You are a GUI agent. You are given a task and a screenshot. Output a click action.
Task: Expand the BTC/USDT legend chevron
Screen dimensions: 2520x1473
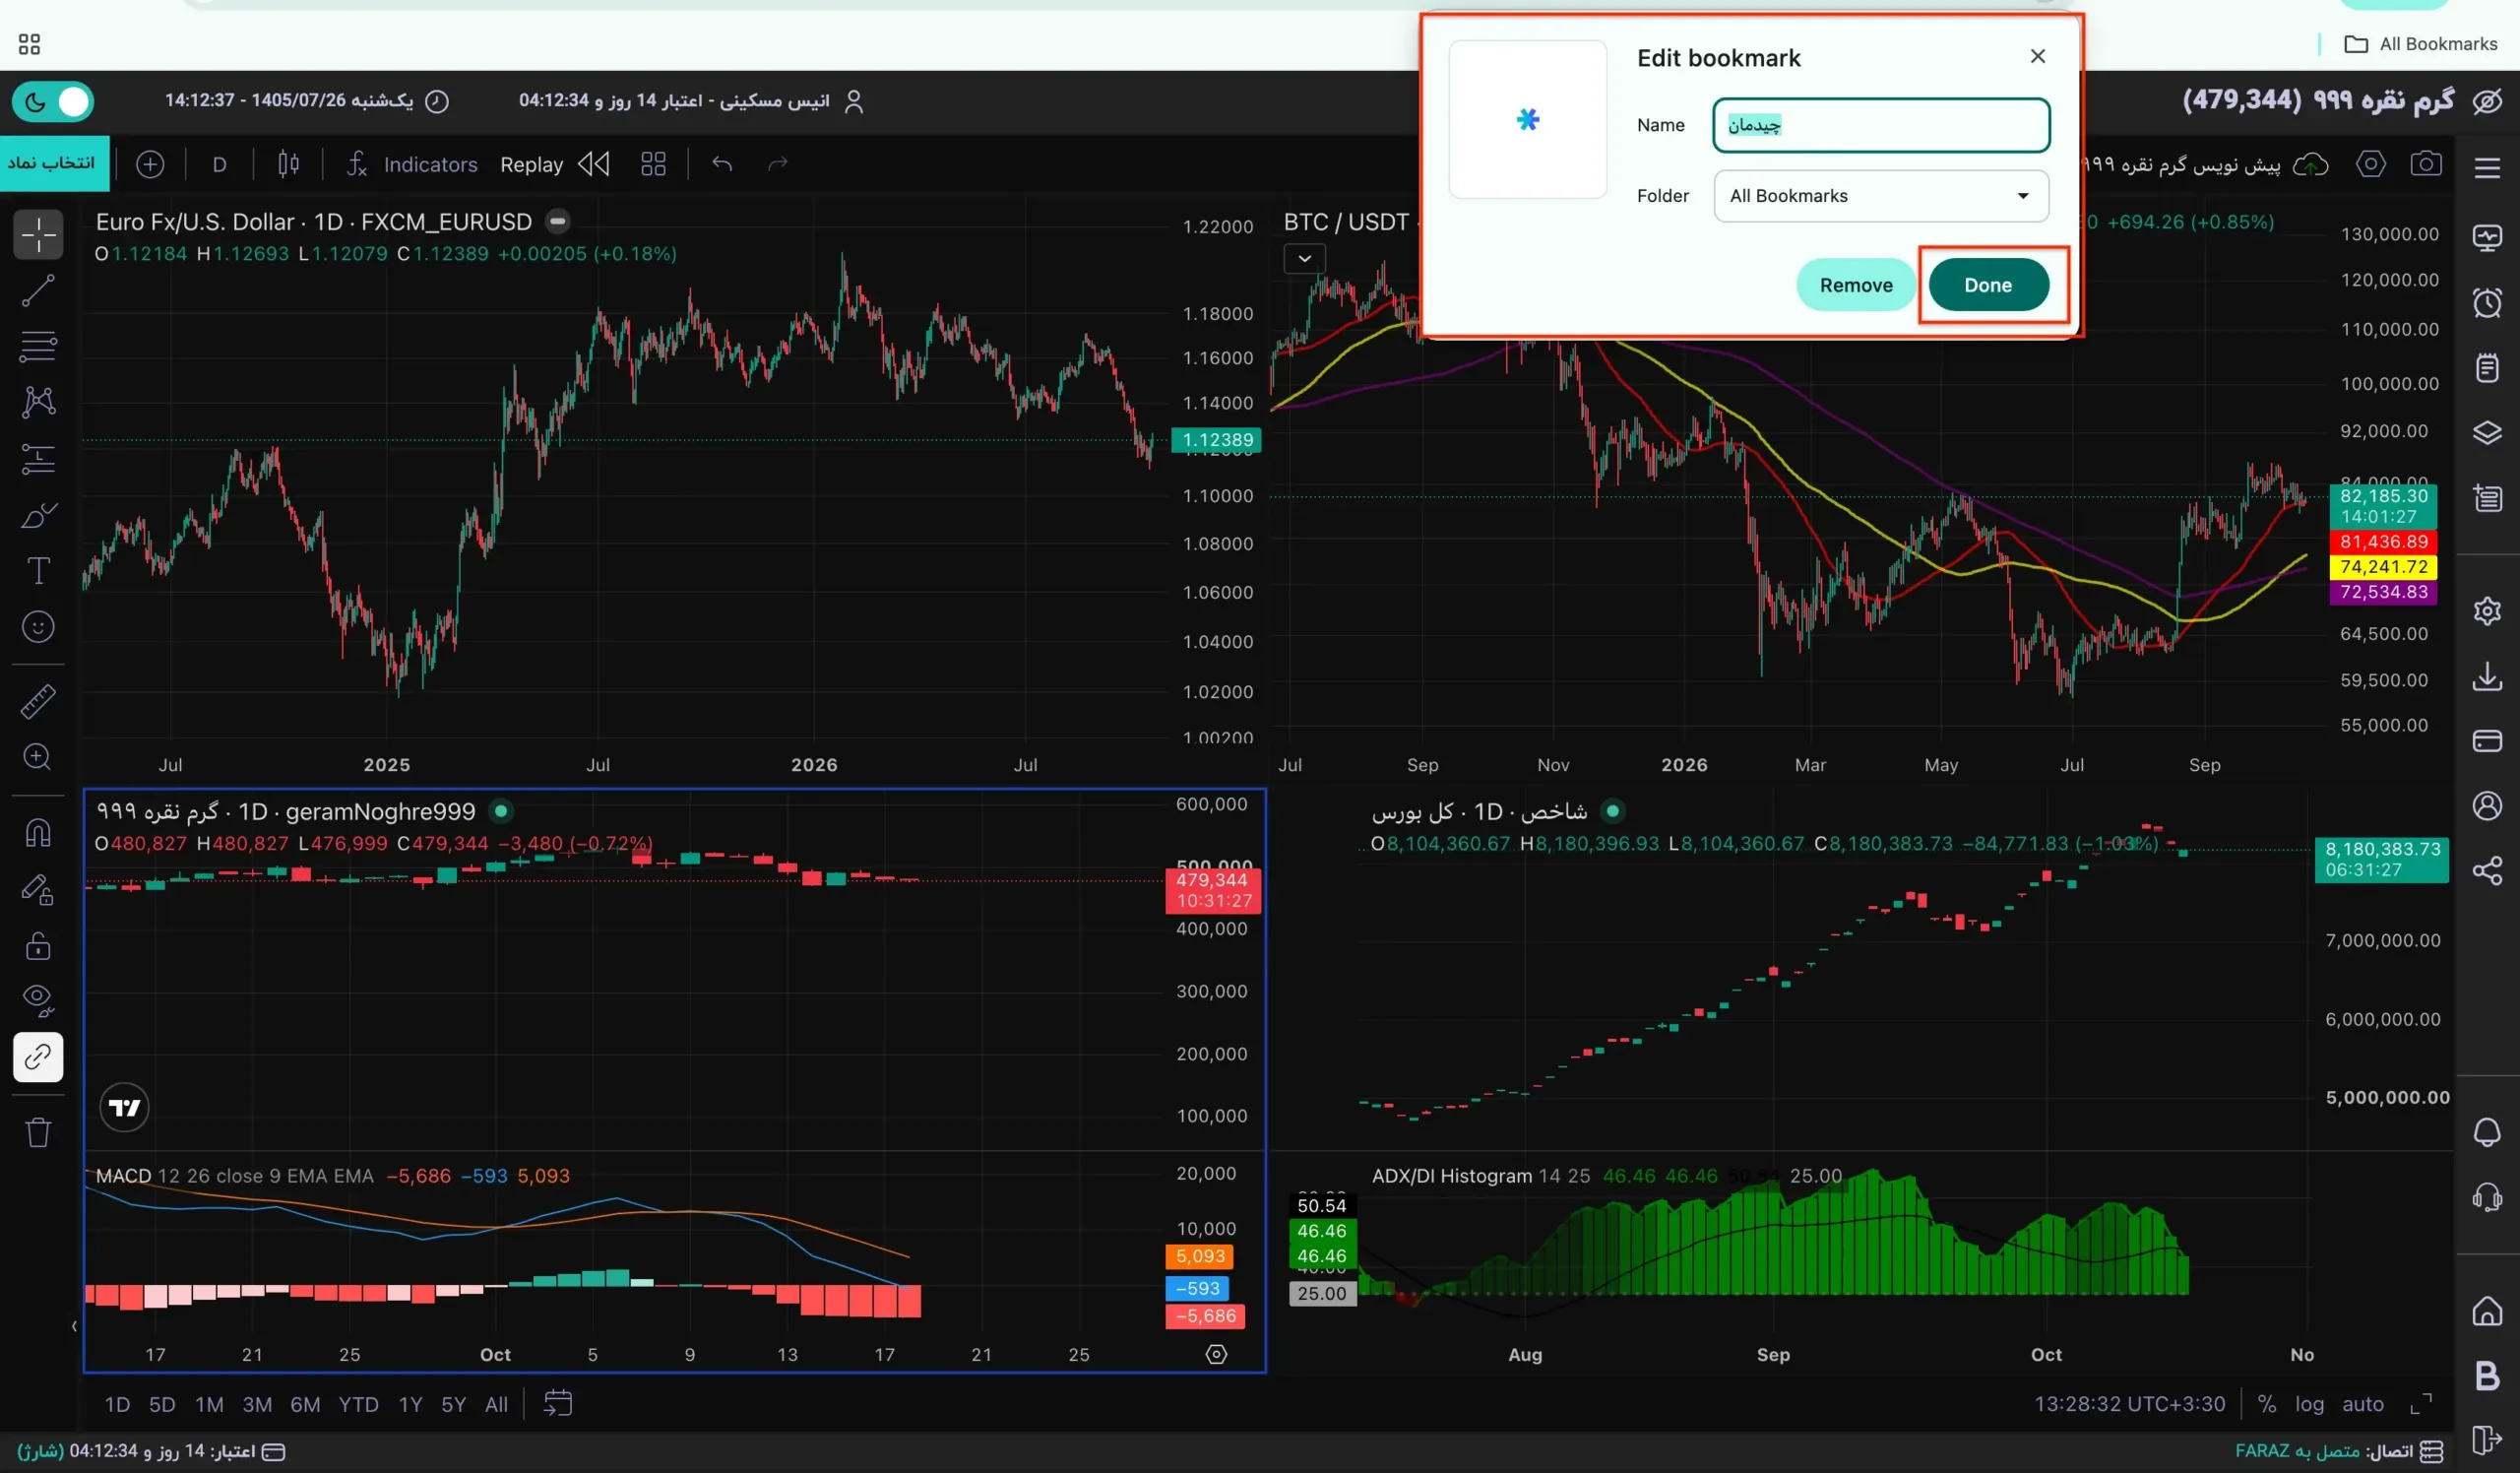tap(1304, 258)
